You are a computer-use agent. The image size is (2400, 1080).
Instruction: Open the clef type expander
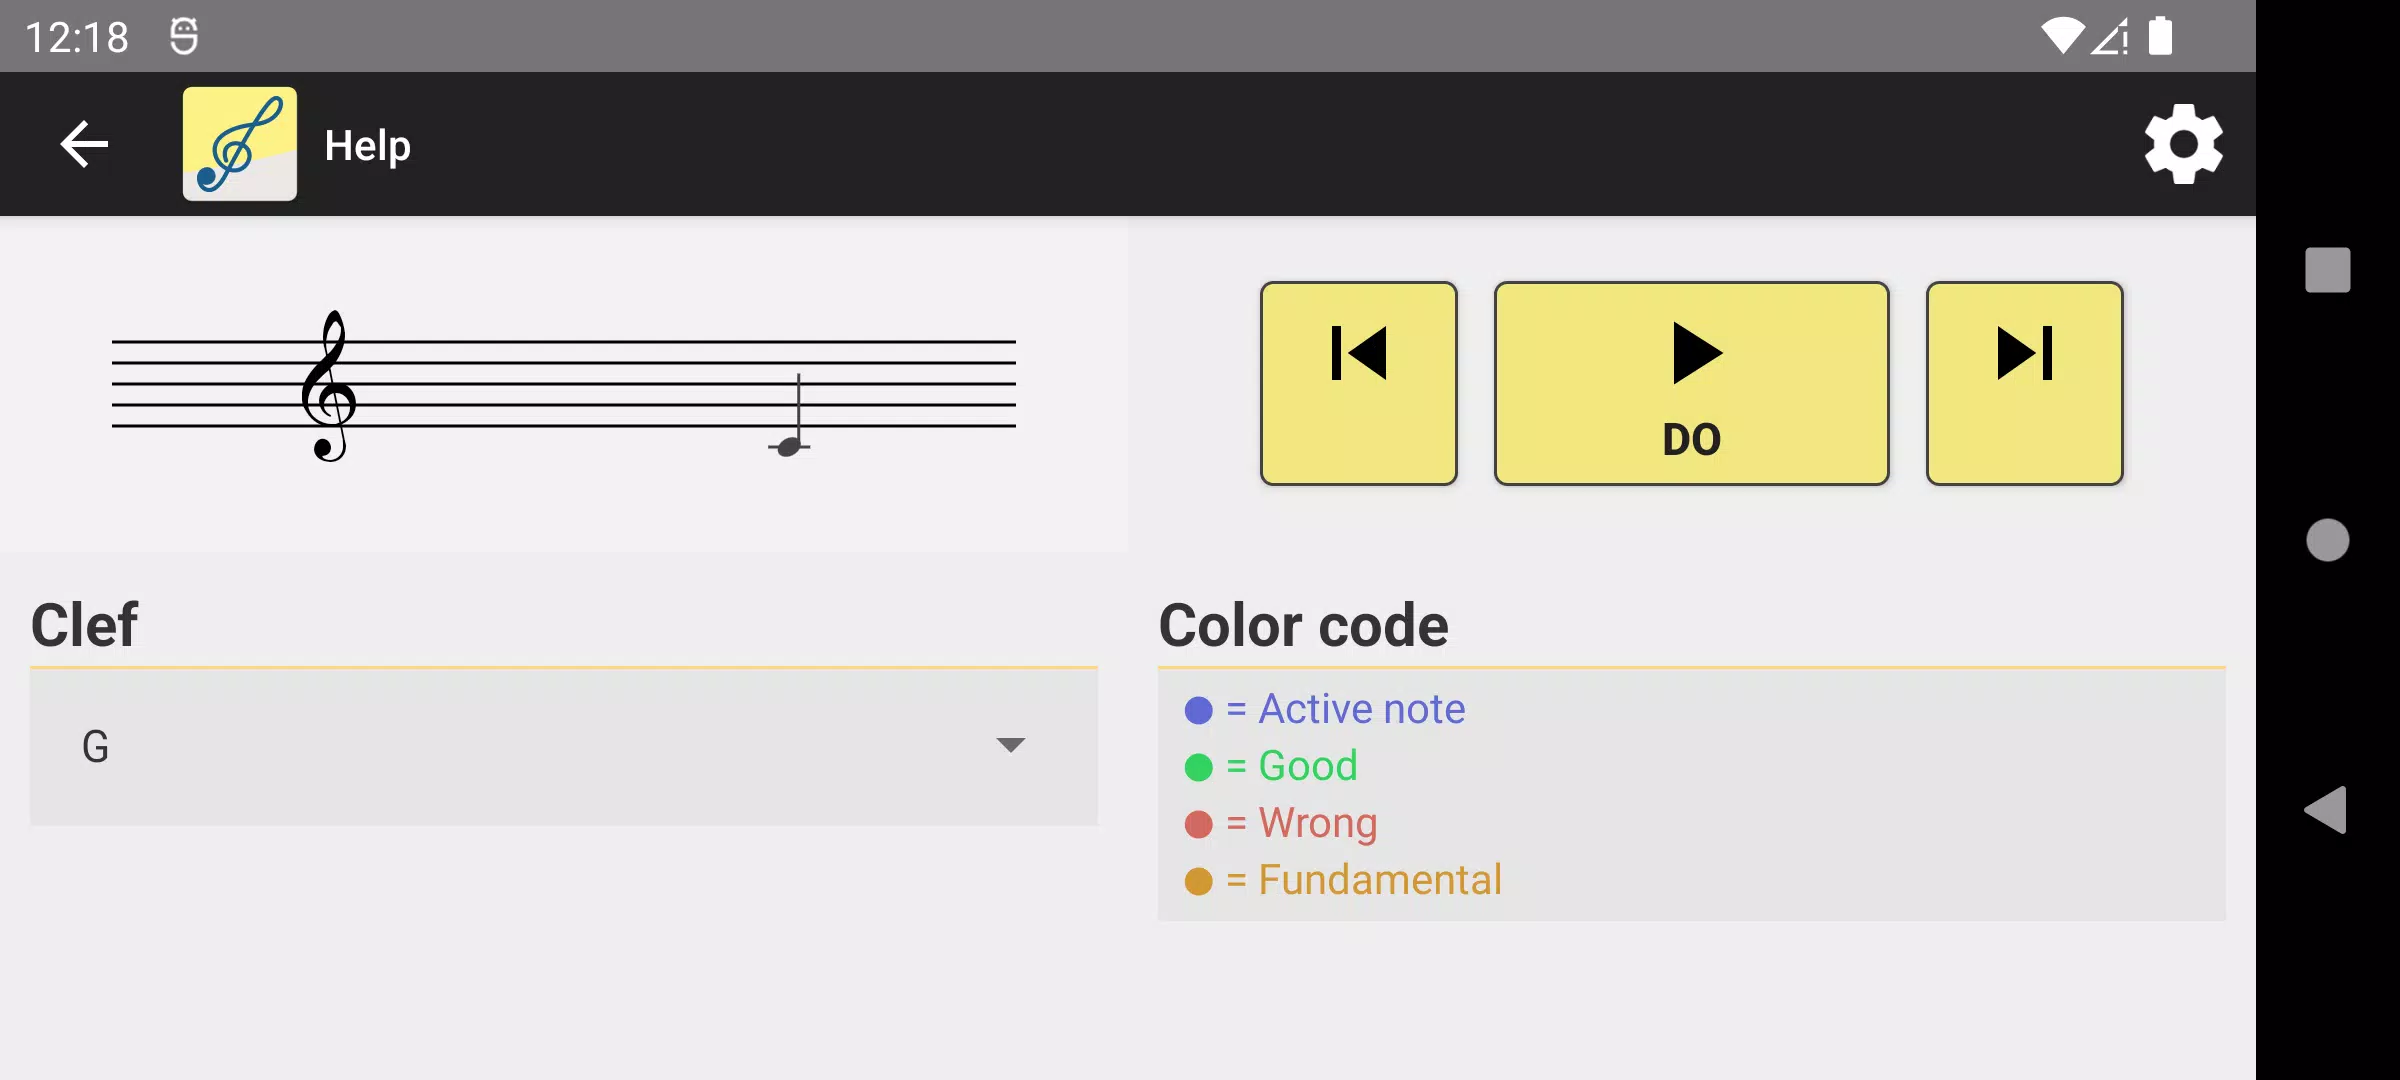1009,745
